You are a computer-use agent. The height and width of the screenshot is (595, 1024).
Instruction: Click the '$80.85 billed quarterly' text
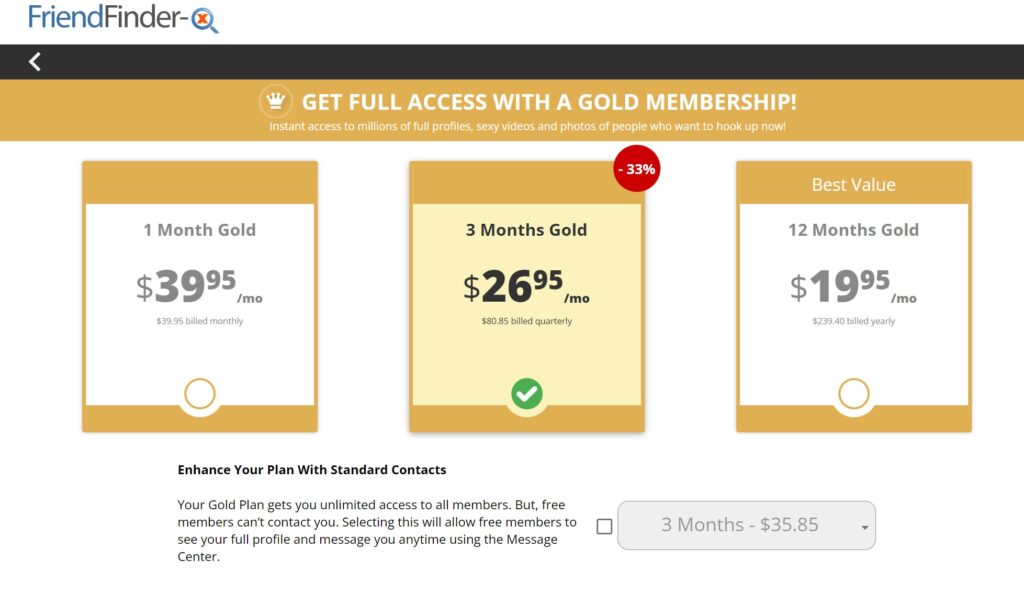(x=527, y=321)
